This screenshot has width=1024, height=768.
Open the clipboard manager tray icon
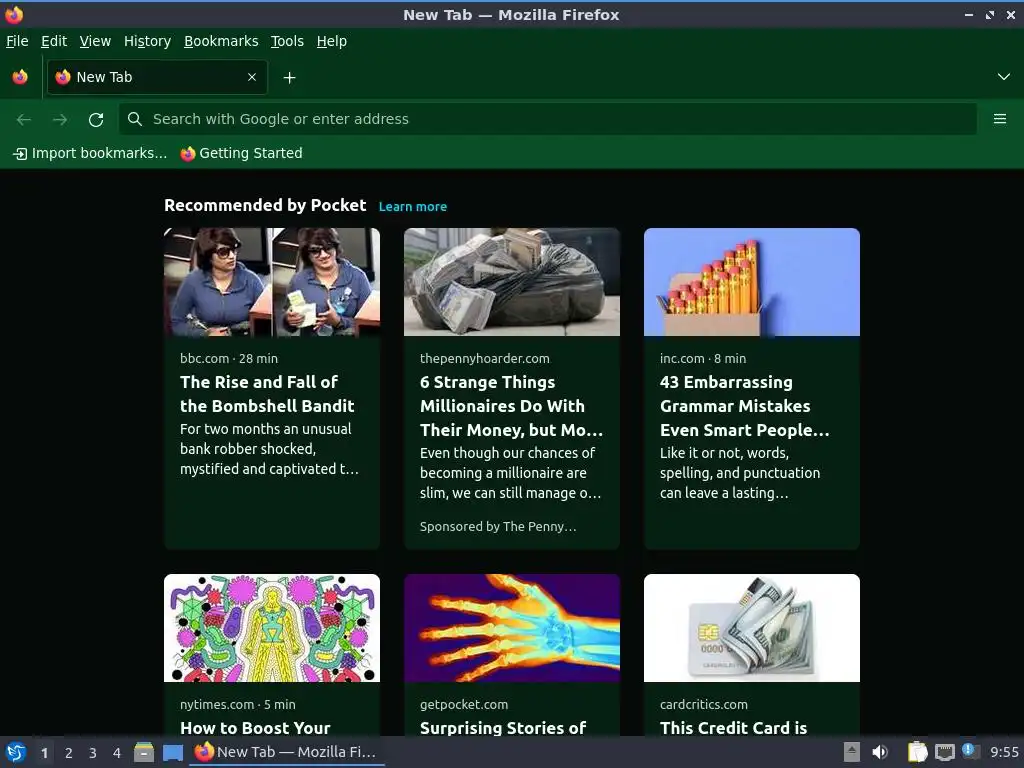click(918, 752)
